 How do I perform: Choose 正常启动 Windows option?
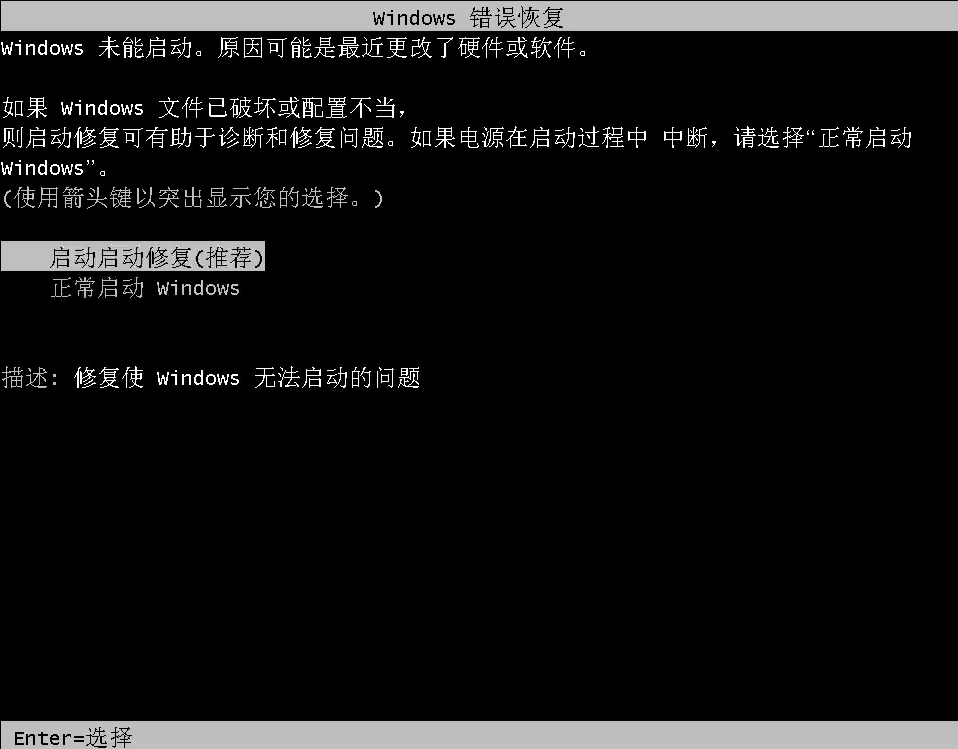pos(145,288)
